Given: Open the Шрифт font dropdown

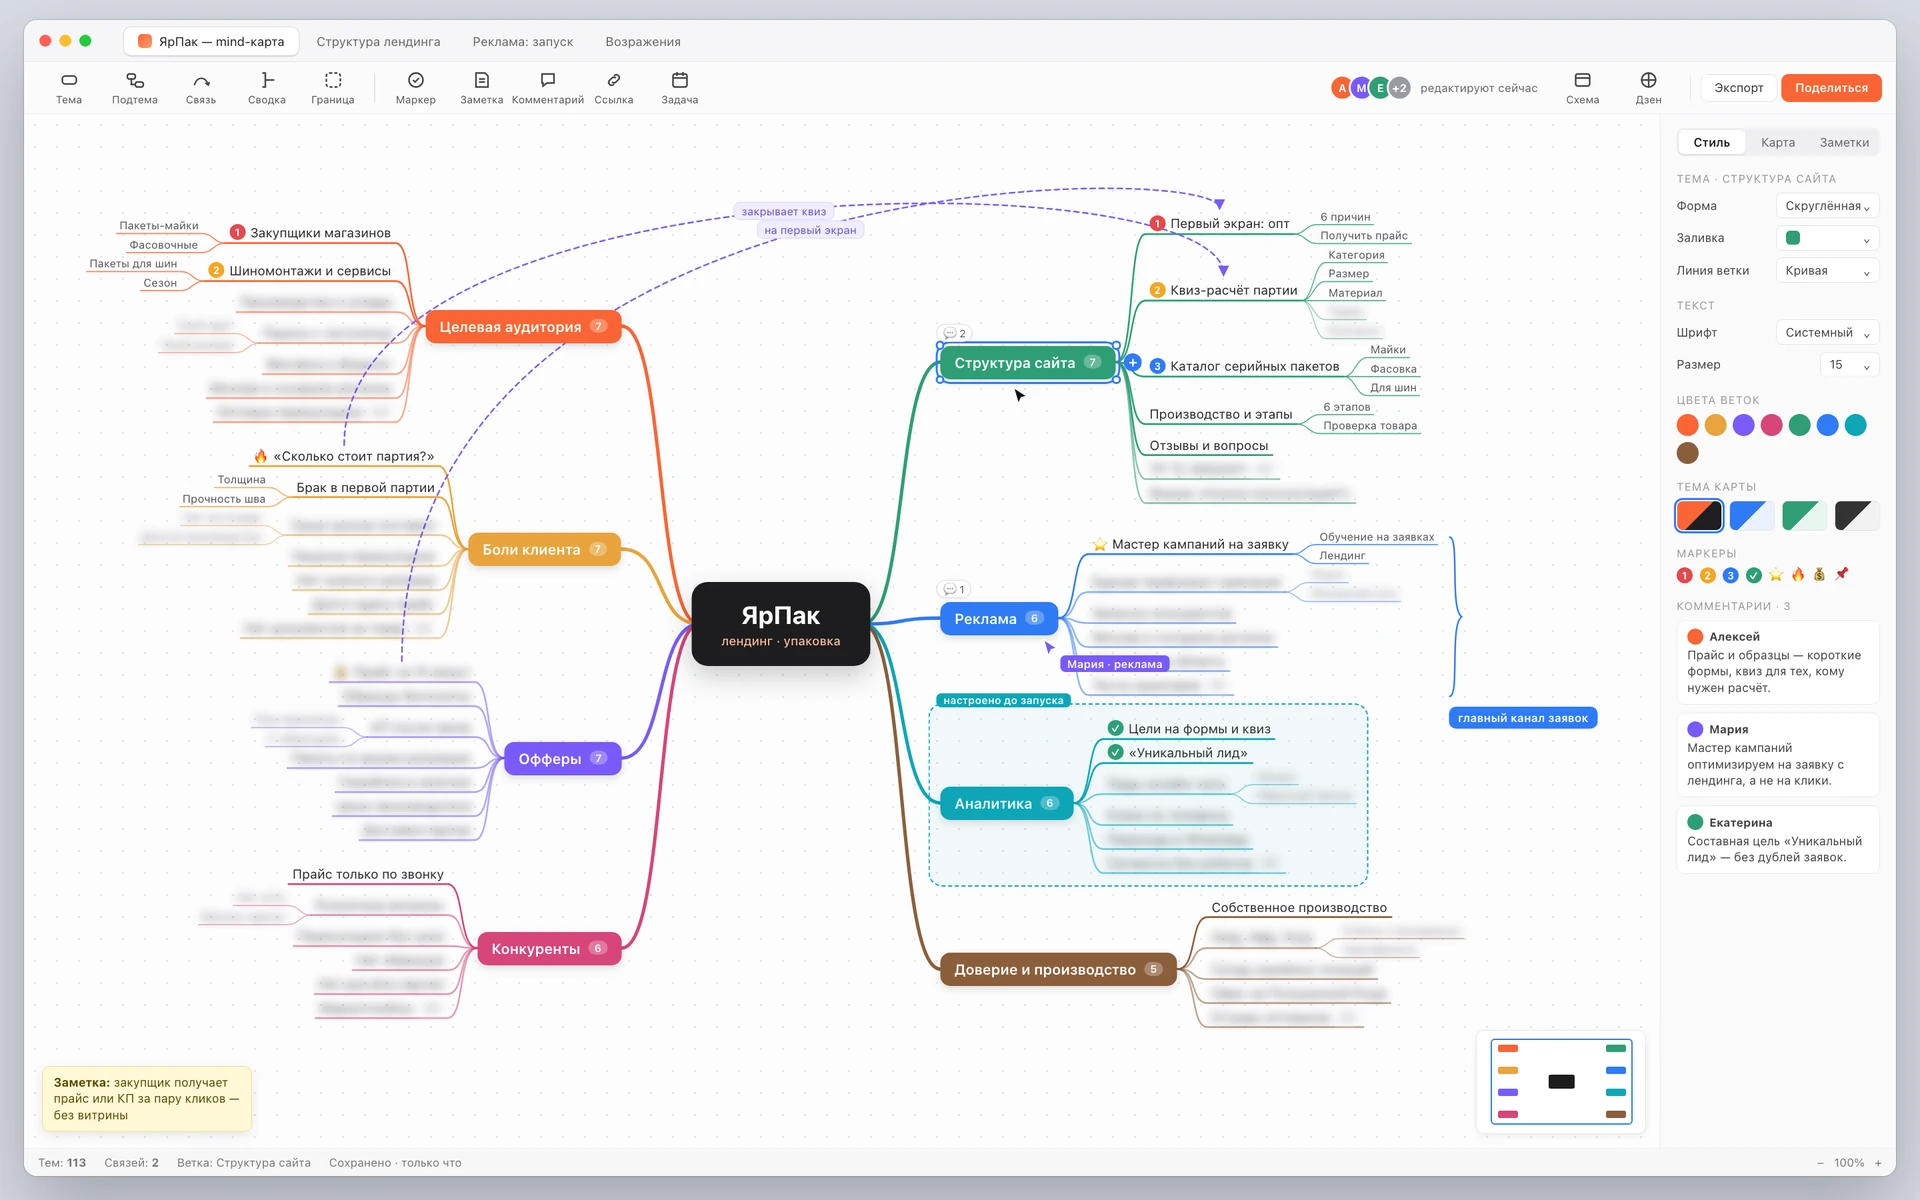Looking at the screenshot, I should pos(1827,332).
